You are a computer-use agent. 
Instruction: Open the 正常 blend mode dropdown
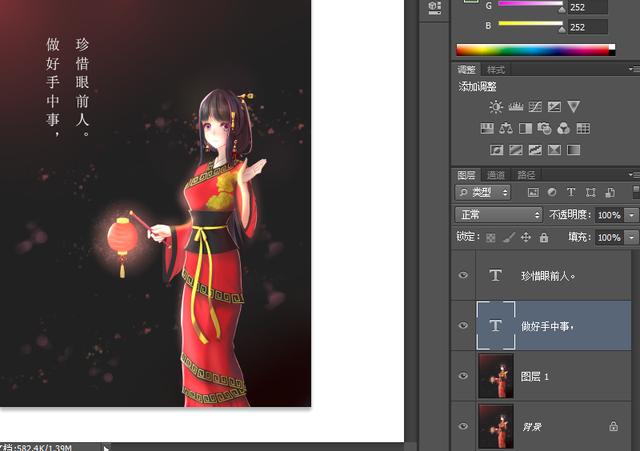point(497,215)
